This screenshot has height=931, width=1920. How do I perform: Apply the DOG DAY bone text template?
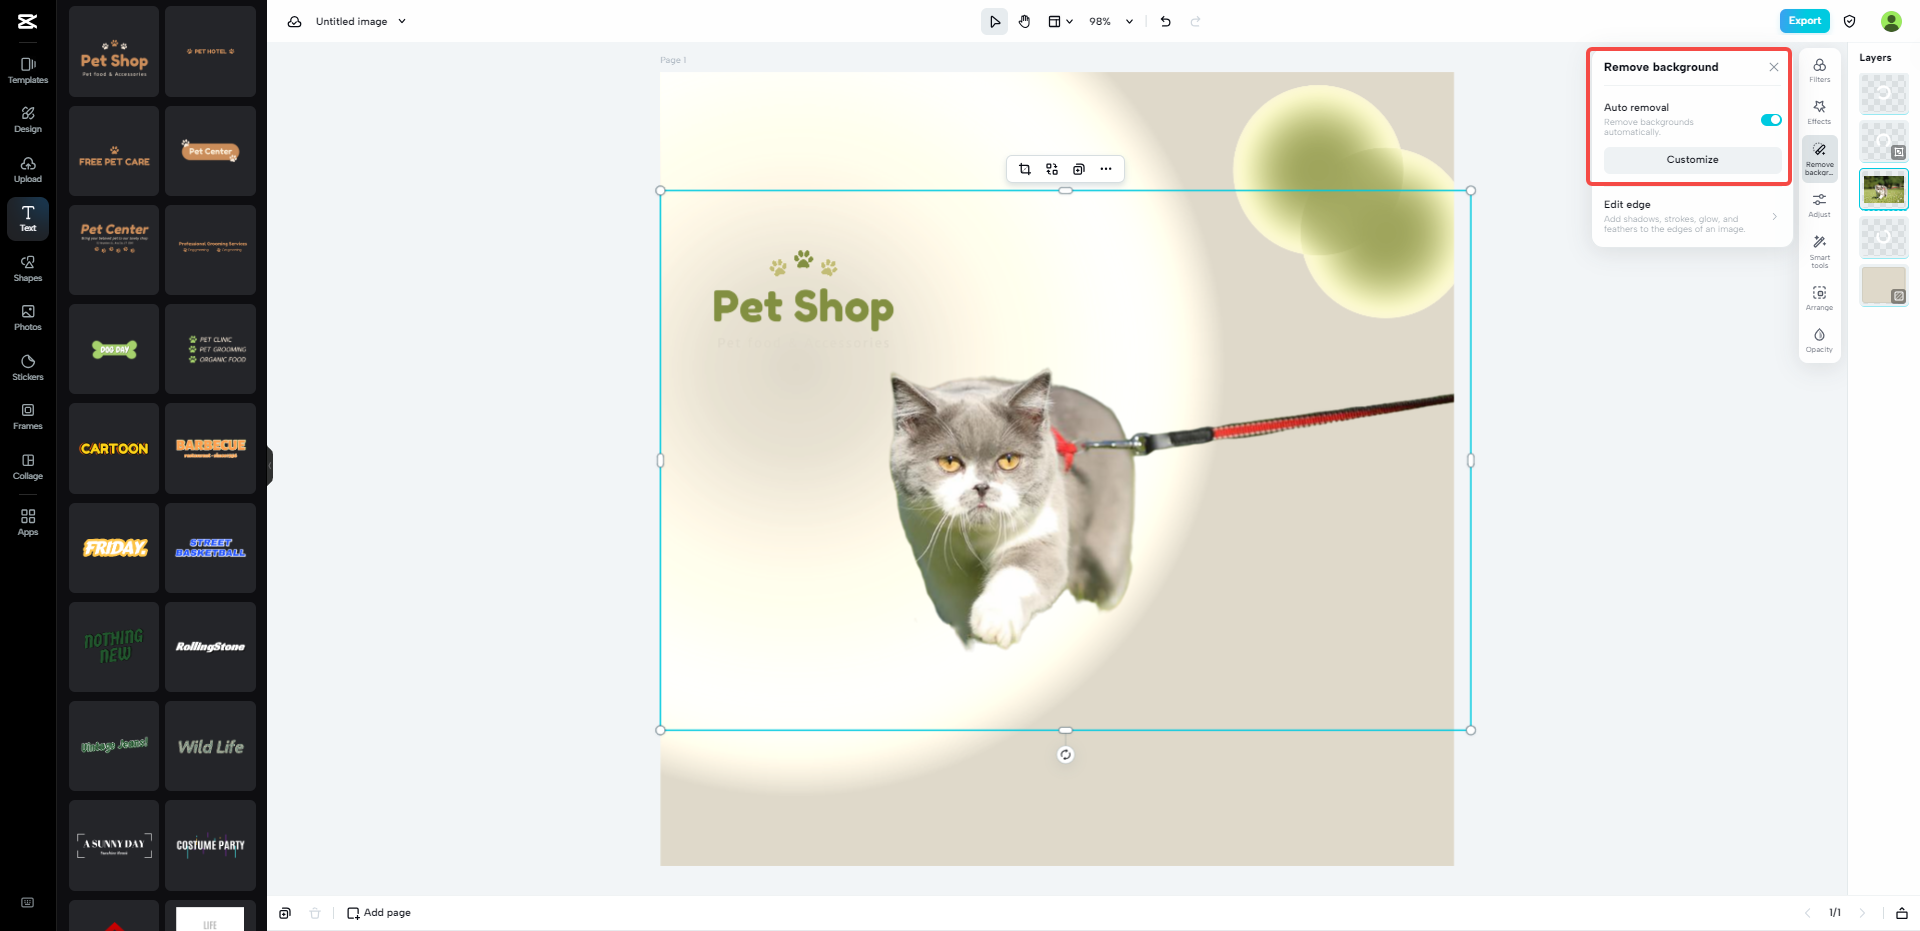[x=114, y=349]
